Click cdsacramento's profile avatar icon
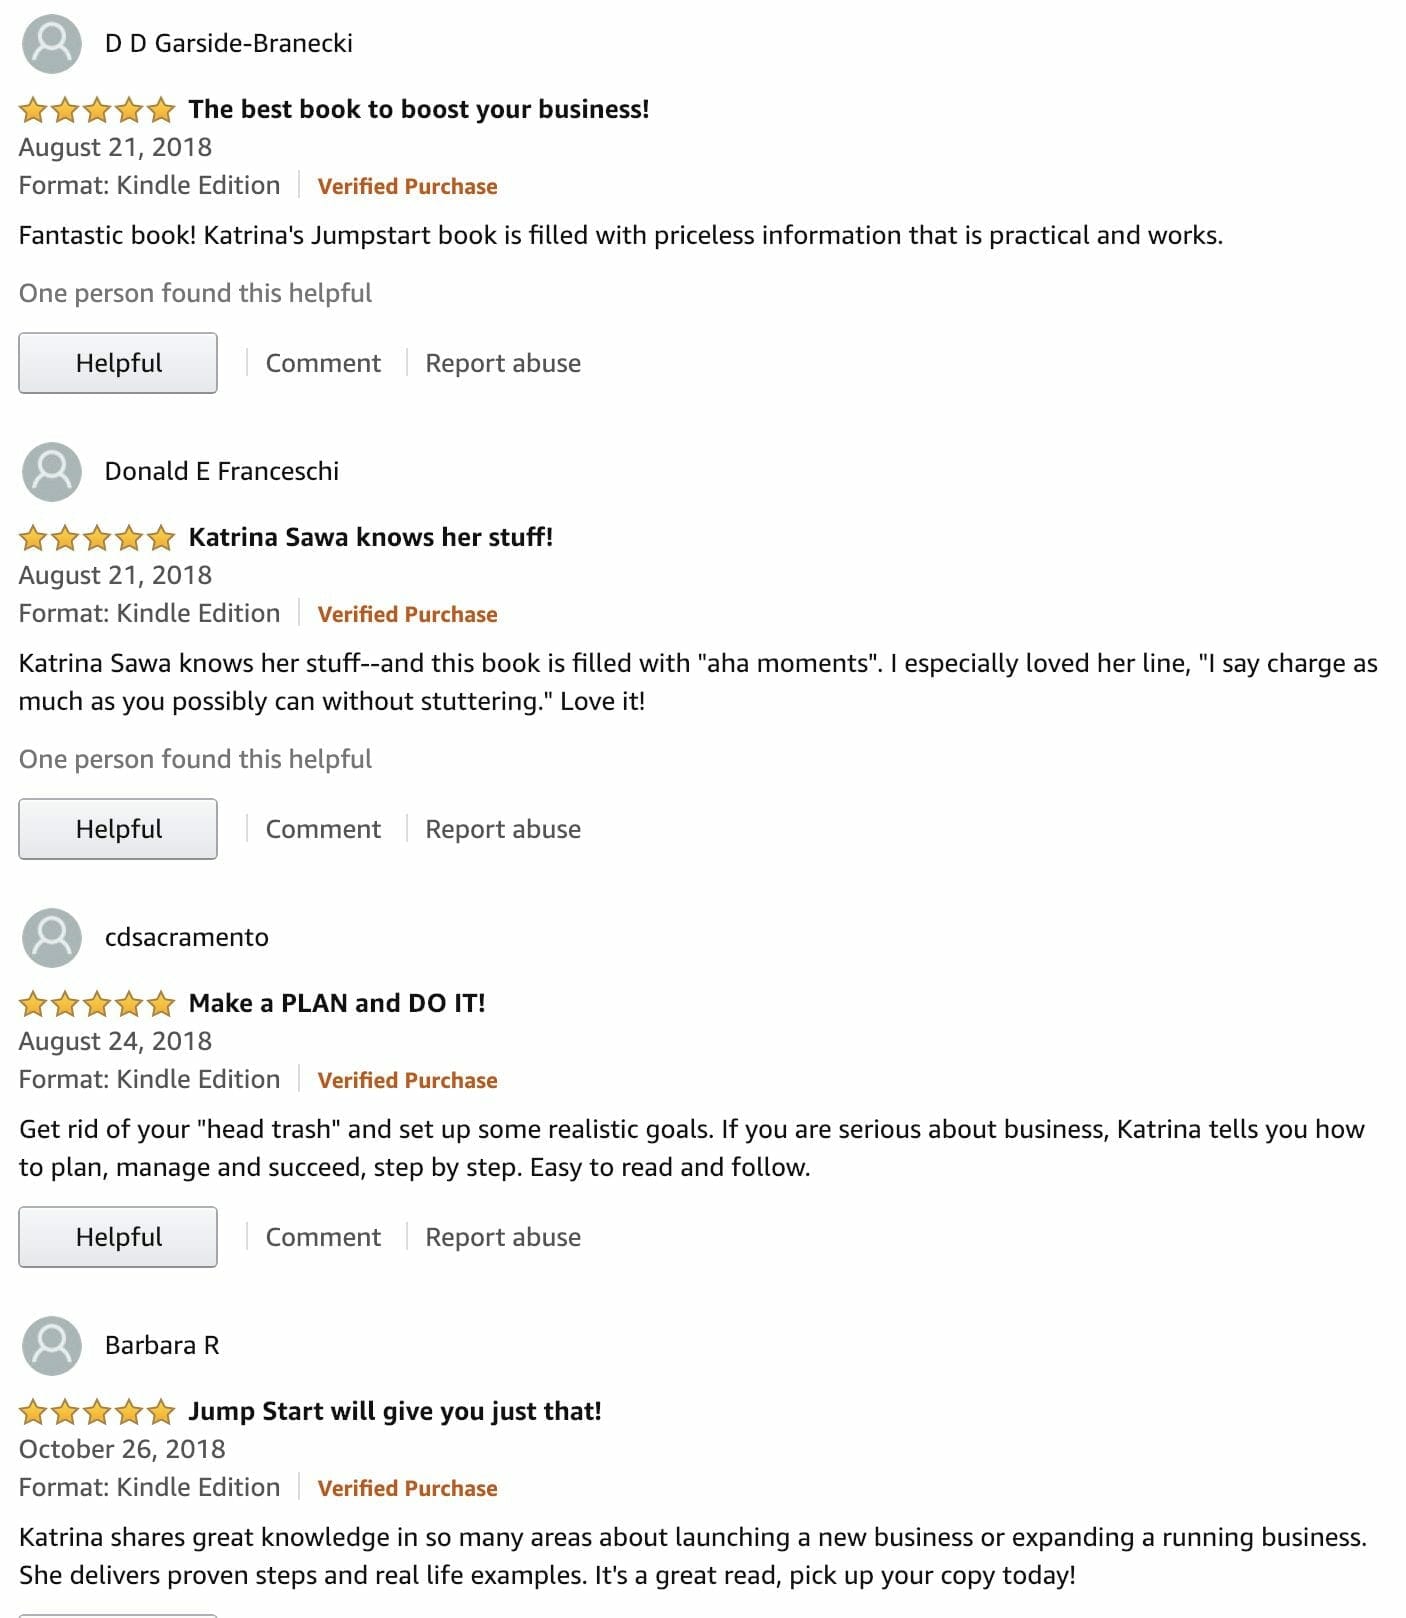 tap(51, 937)
